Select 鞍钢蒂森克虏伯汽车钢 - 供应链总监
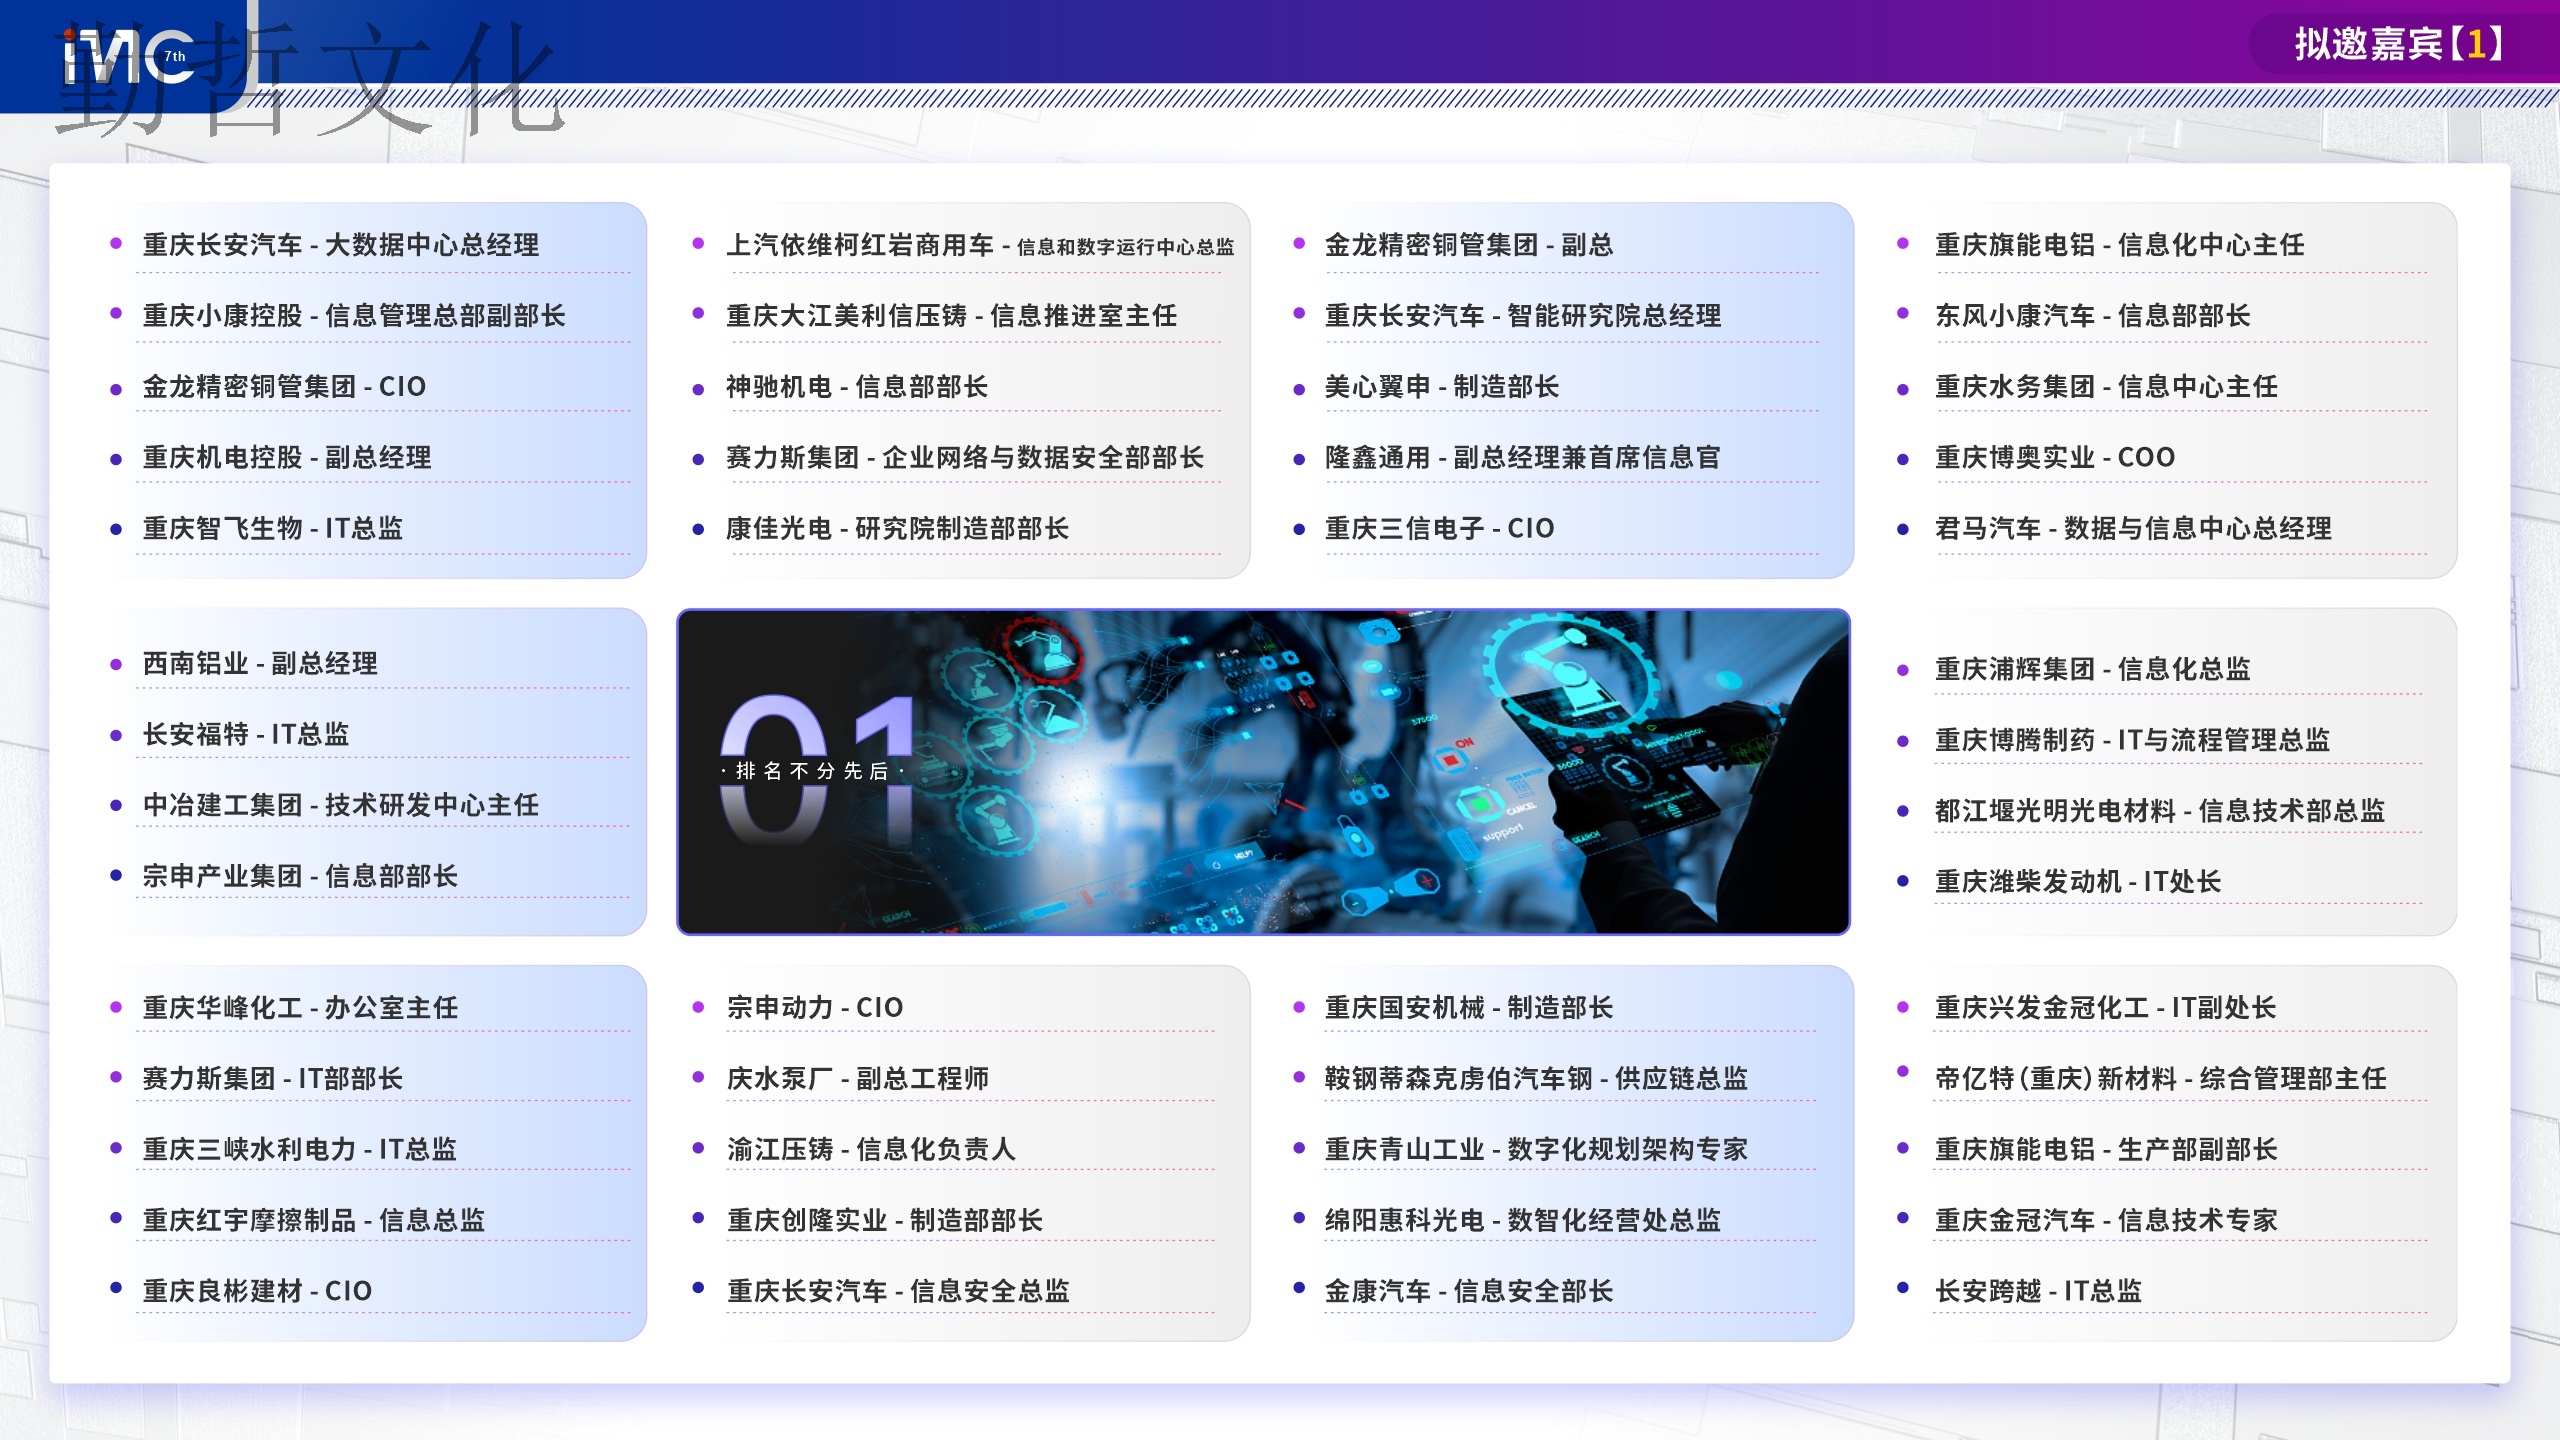2560x1440 pixels. [1537, 1079]
